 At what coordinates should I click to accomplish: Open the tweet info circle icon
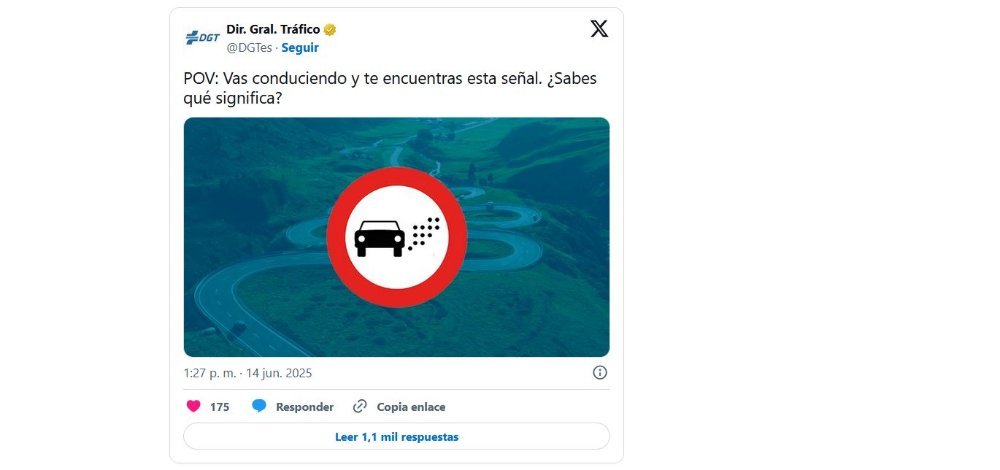coord(599,372)
